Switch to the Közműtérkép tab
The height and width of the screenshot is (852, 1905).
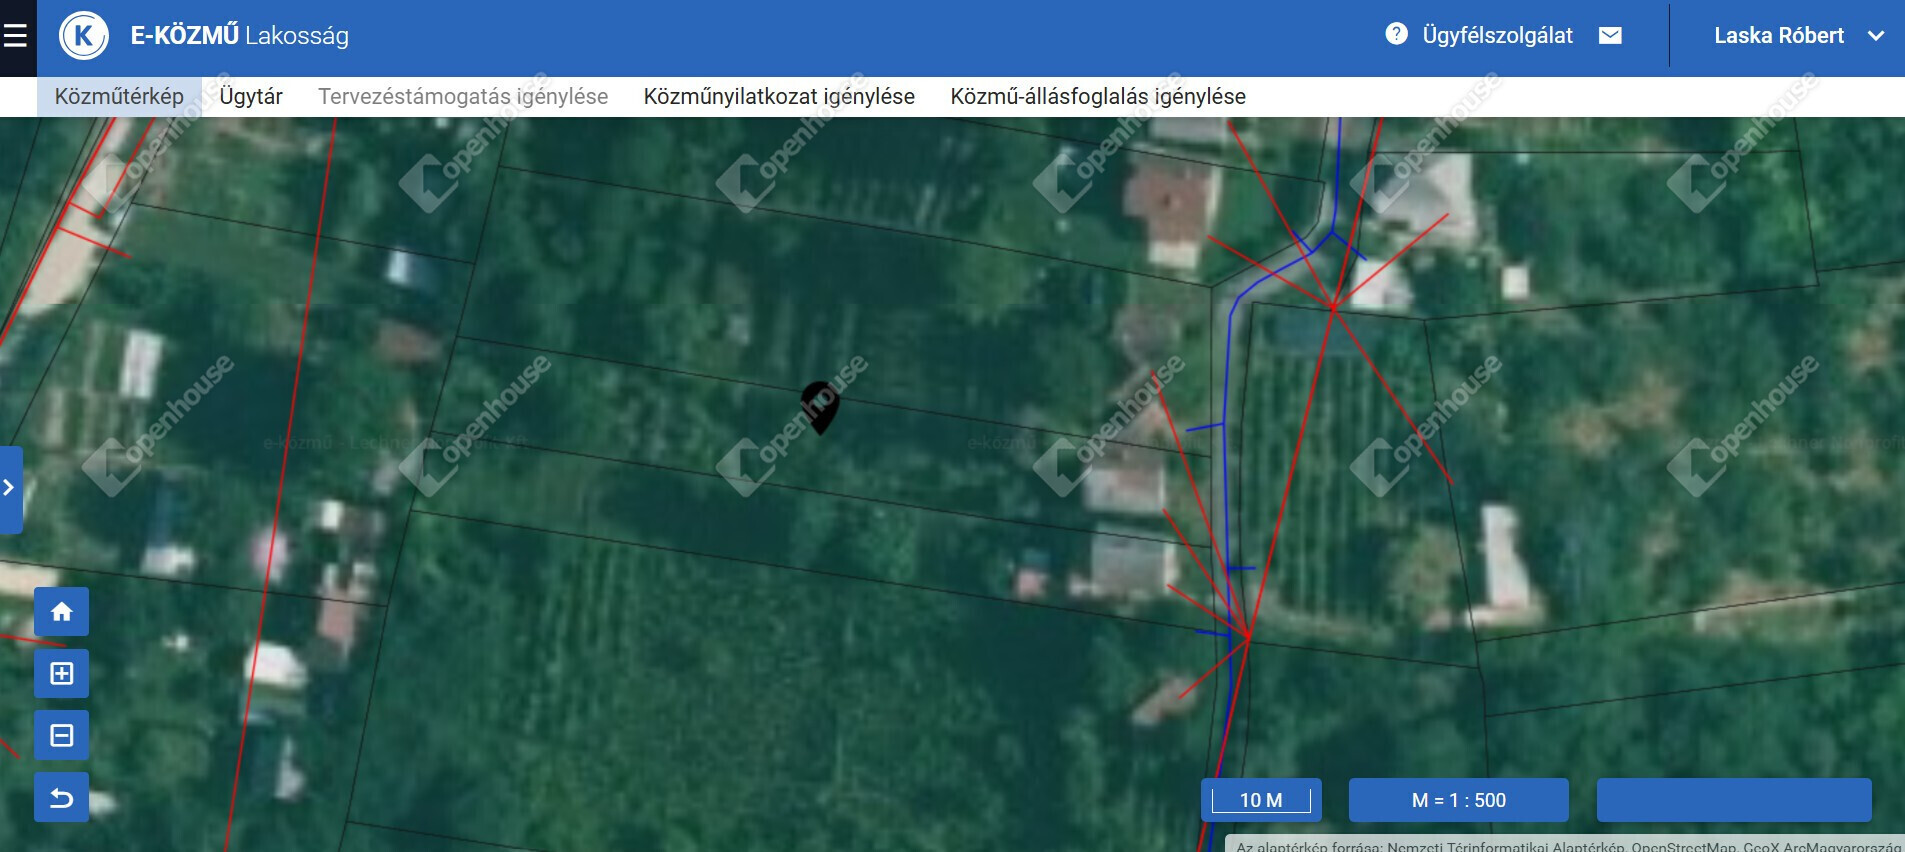coord(119,97)
